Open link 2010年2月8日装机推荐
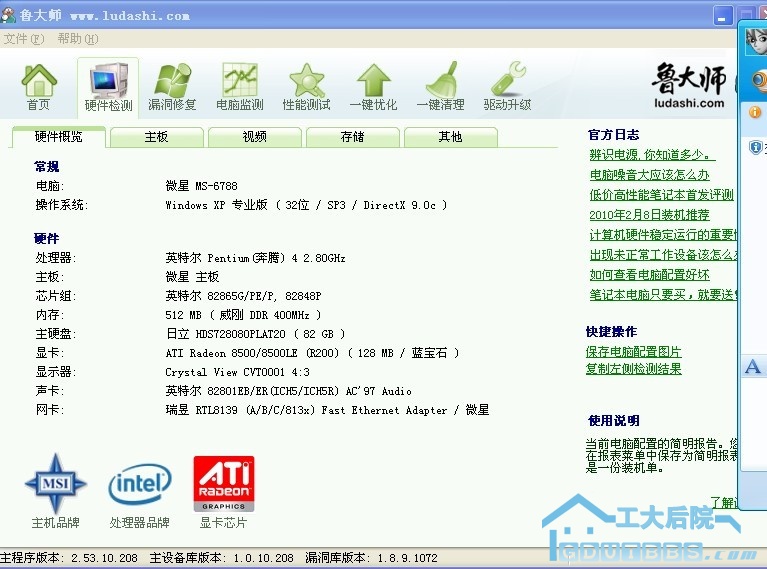Image resolution: width=767 pixels, height=569 pixels. click(649, 215)
